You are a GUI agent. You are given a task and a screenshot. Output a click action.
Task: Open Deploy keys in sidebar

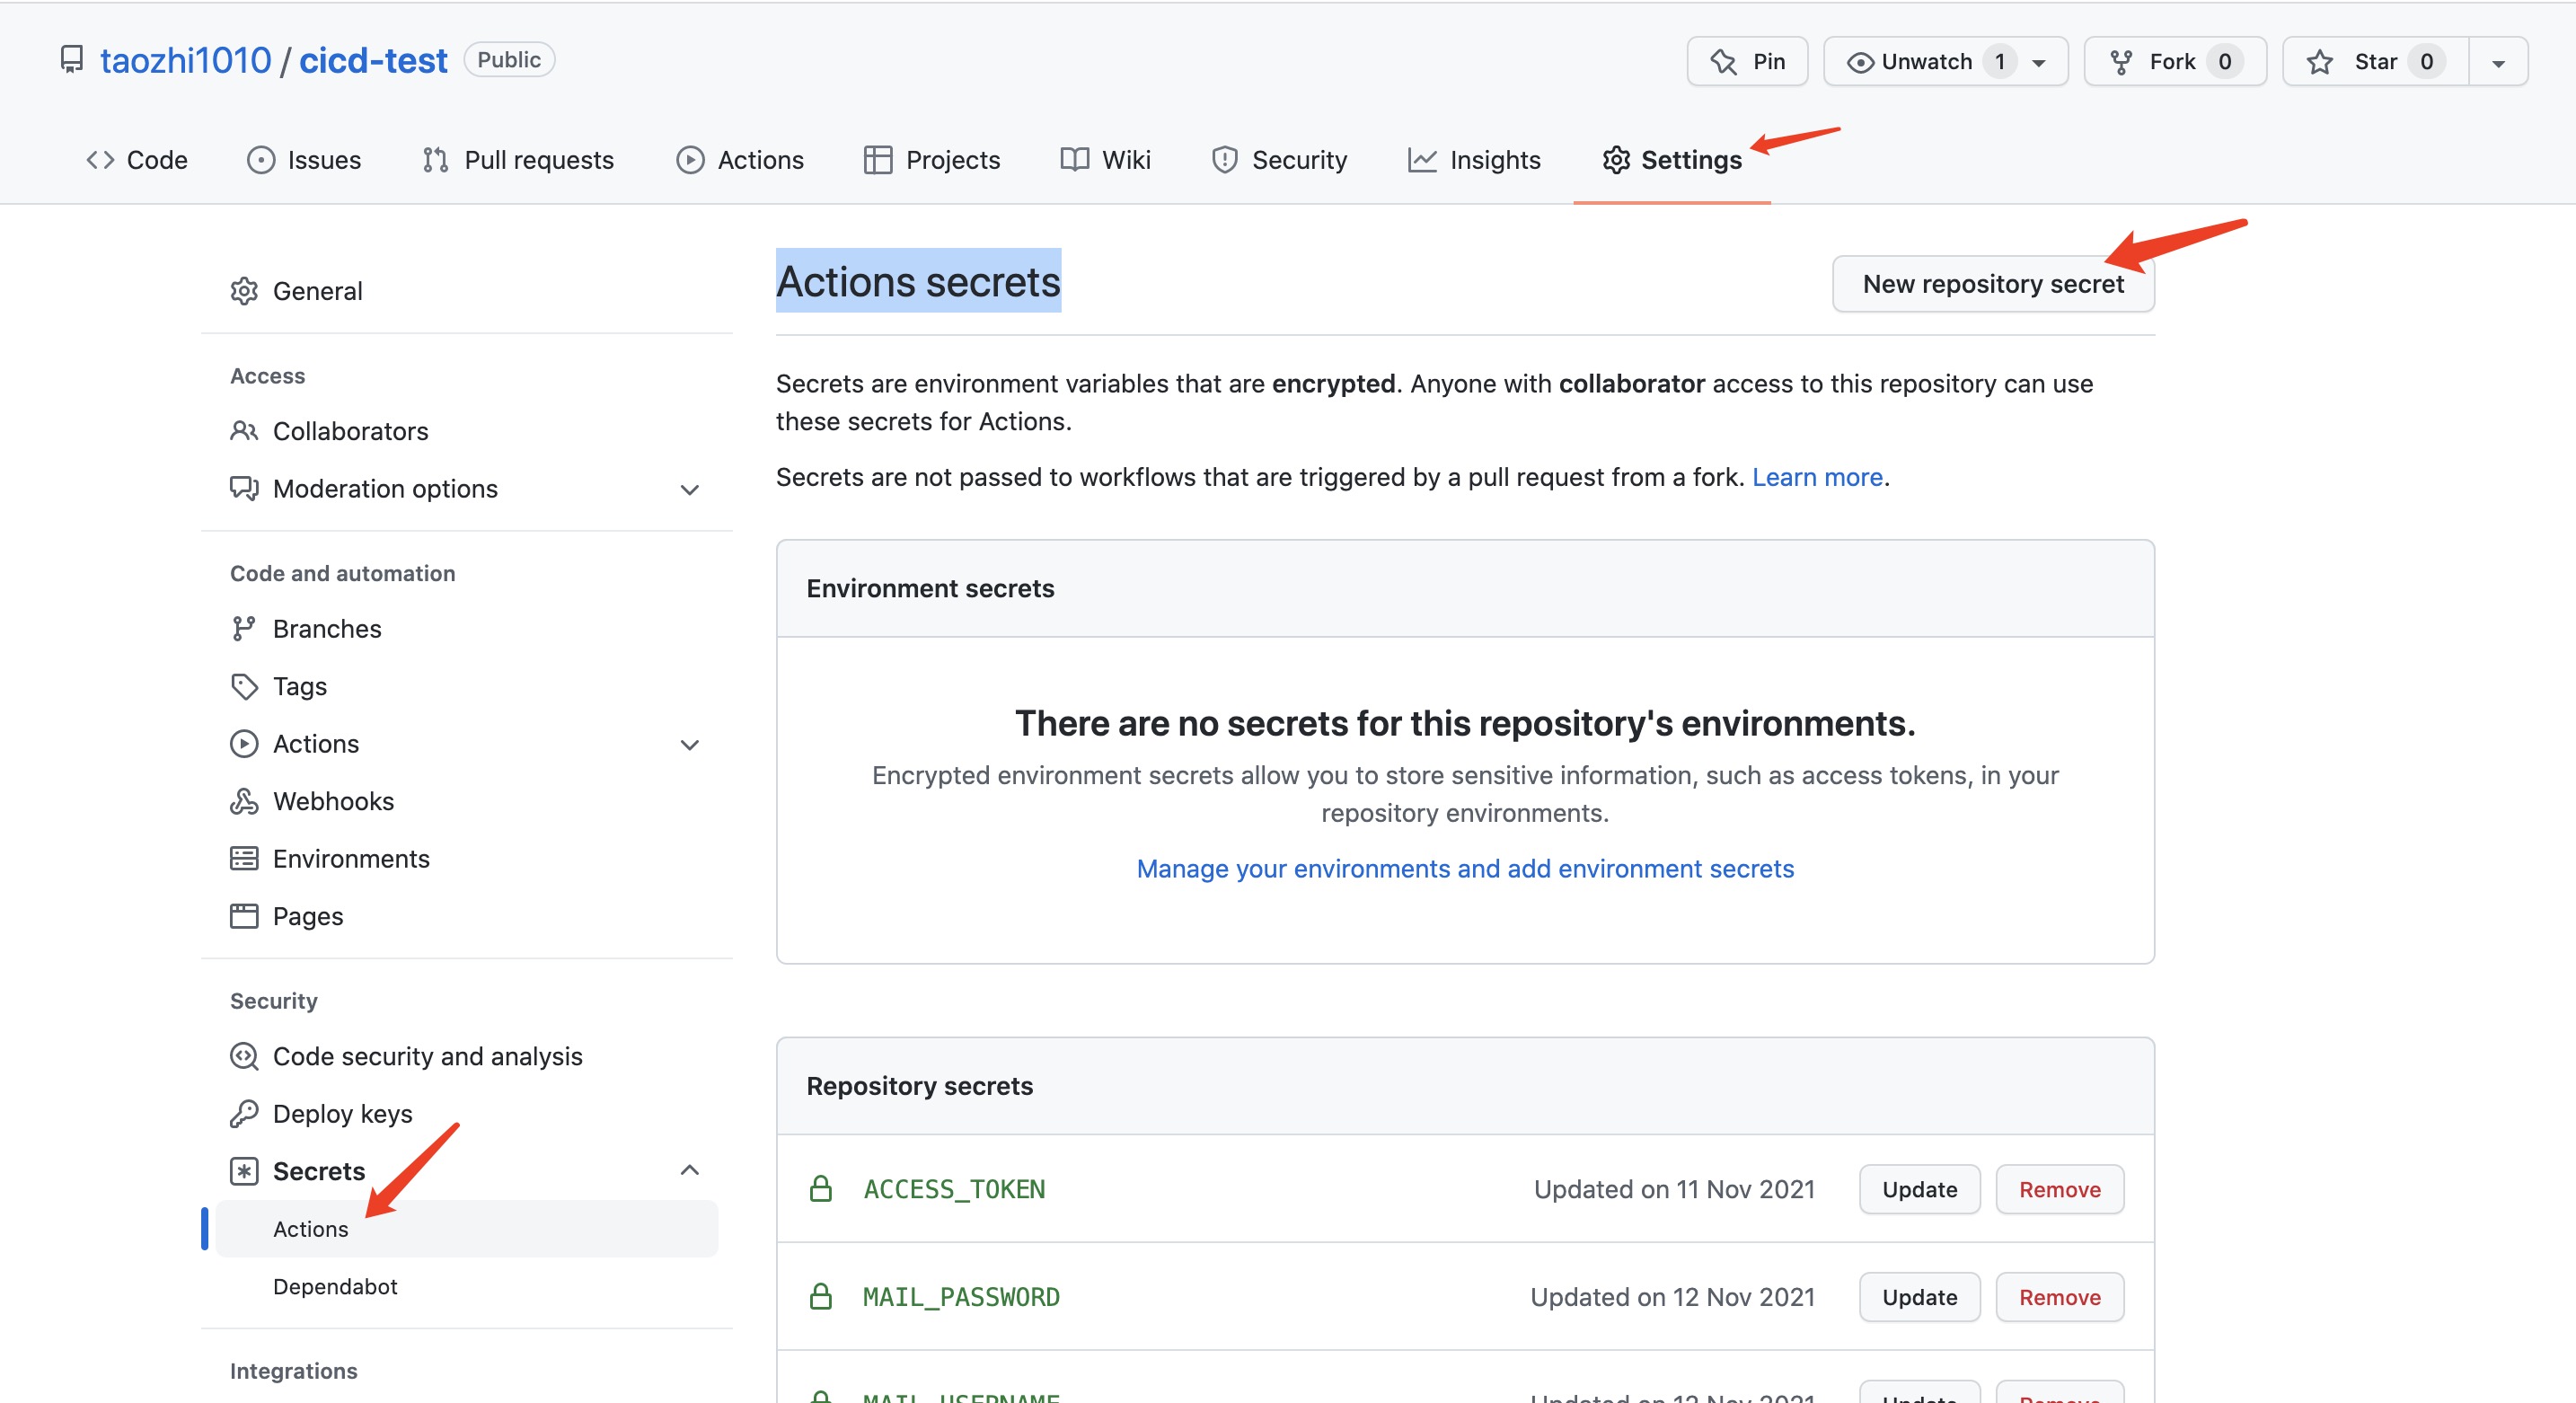(342, 1113)
